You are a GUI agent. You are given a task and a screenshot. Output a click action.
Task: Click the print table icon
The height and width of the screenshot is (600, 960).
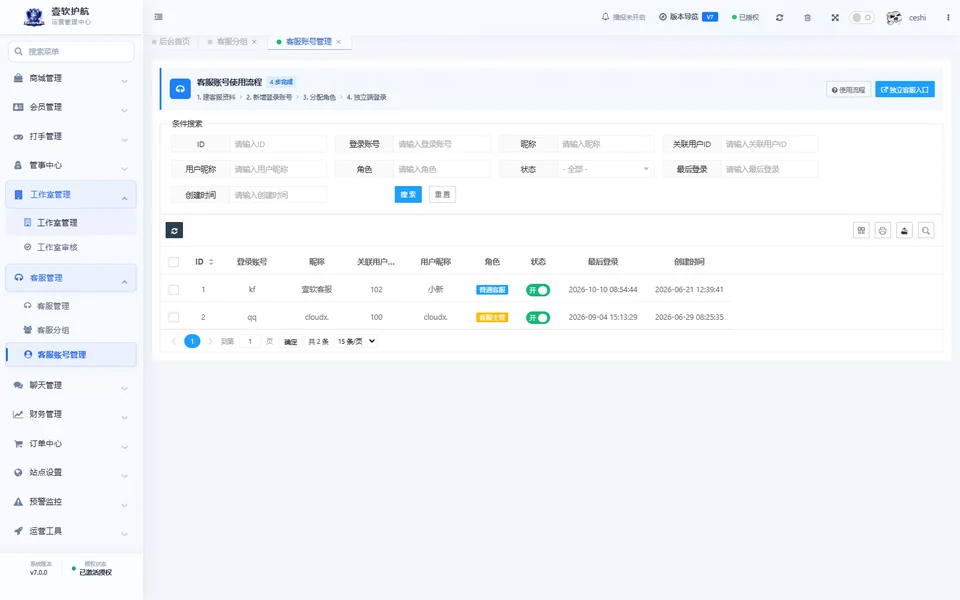[x=883, y=230]
